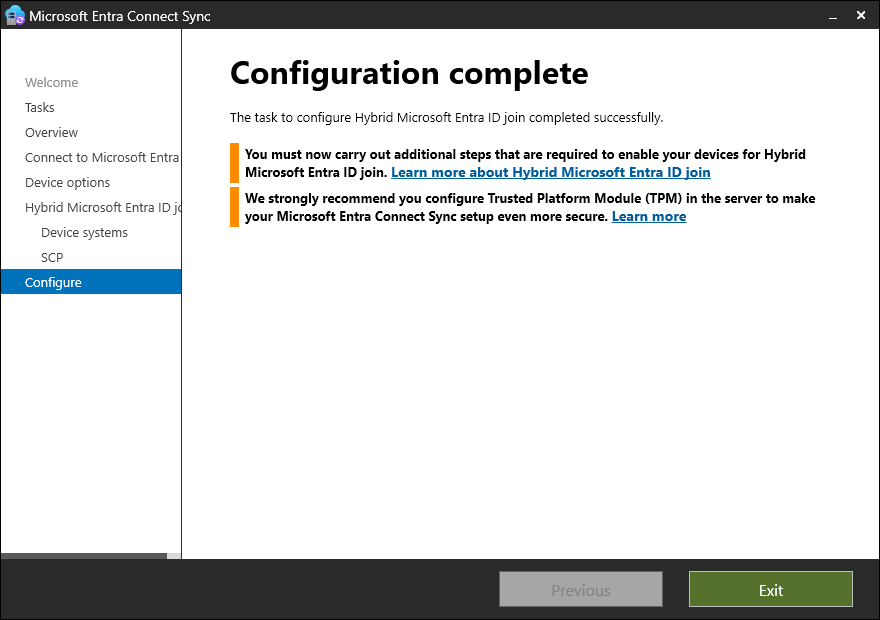Minimize the Entra Connect Sync window

tap(833, 17)
